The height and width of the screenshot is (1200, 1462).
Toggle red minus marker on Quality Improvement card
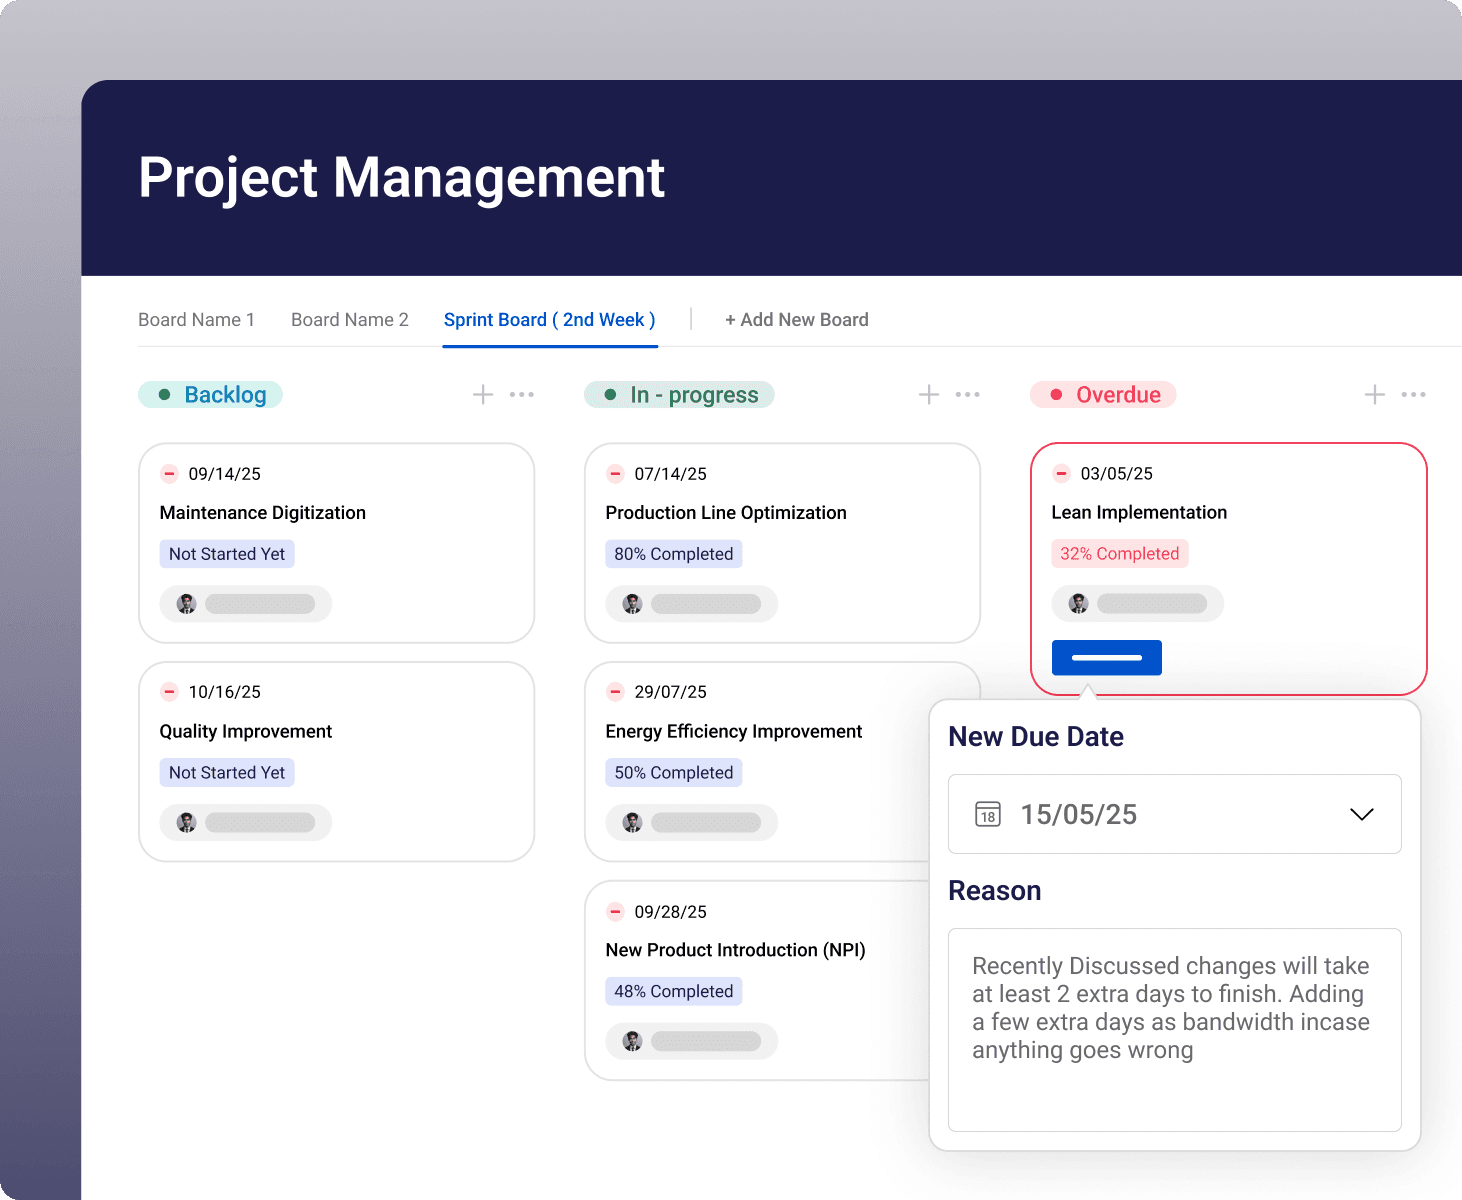coord(170,692)
